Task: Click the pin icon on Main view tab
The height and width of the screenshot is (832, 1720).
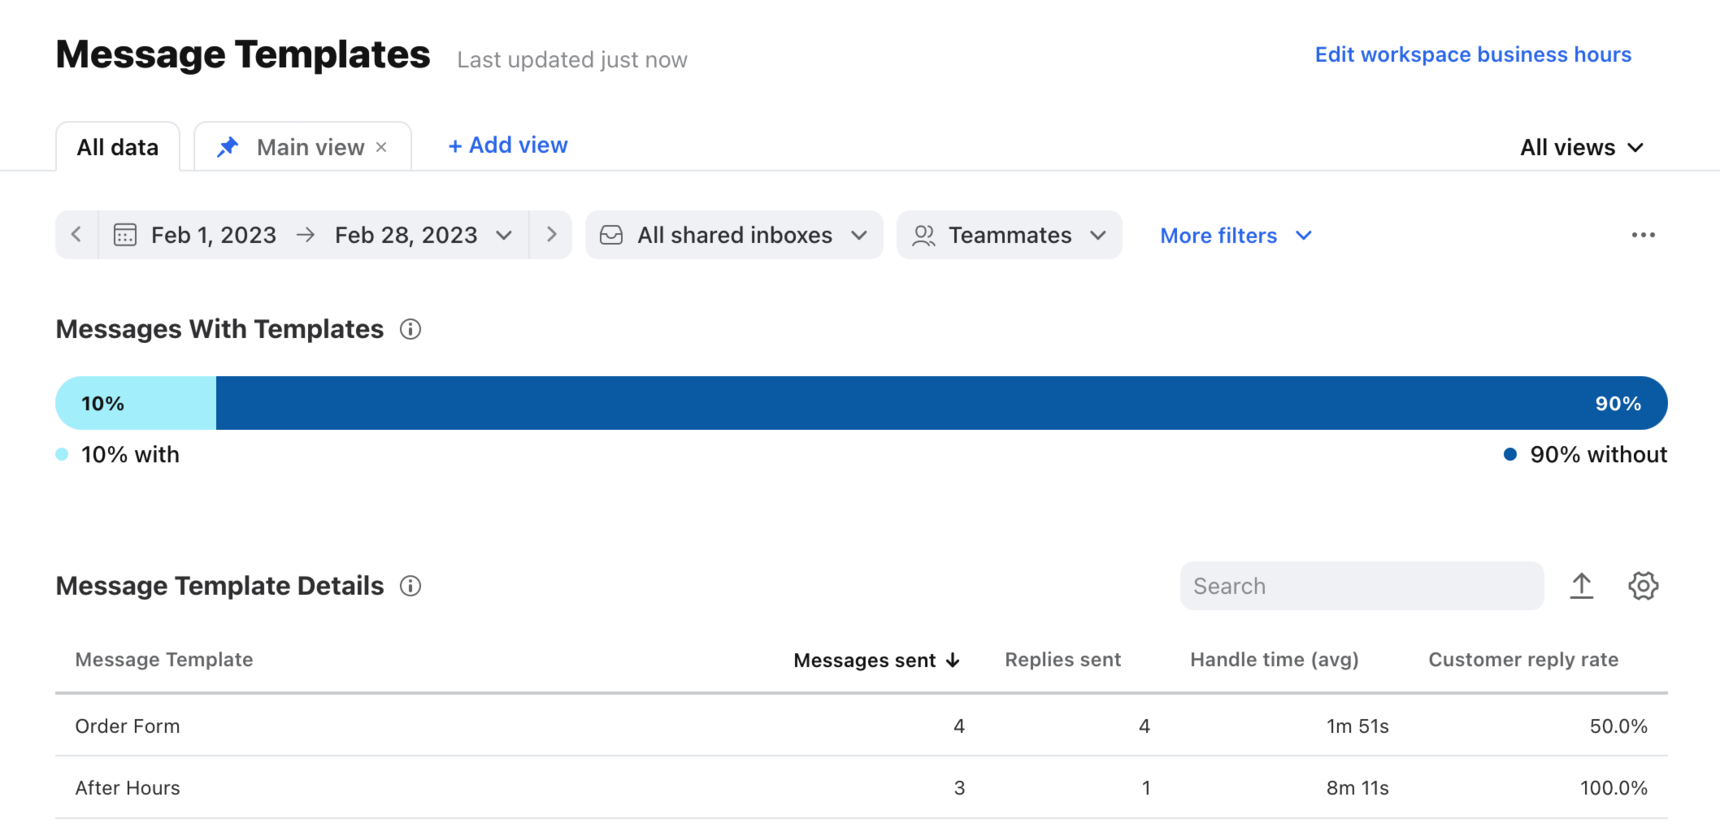Action: pyautogui.click(x=228, y=147)
